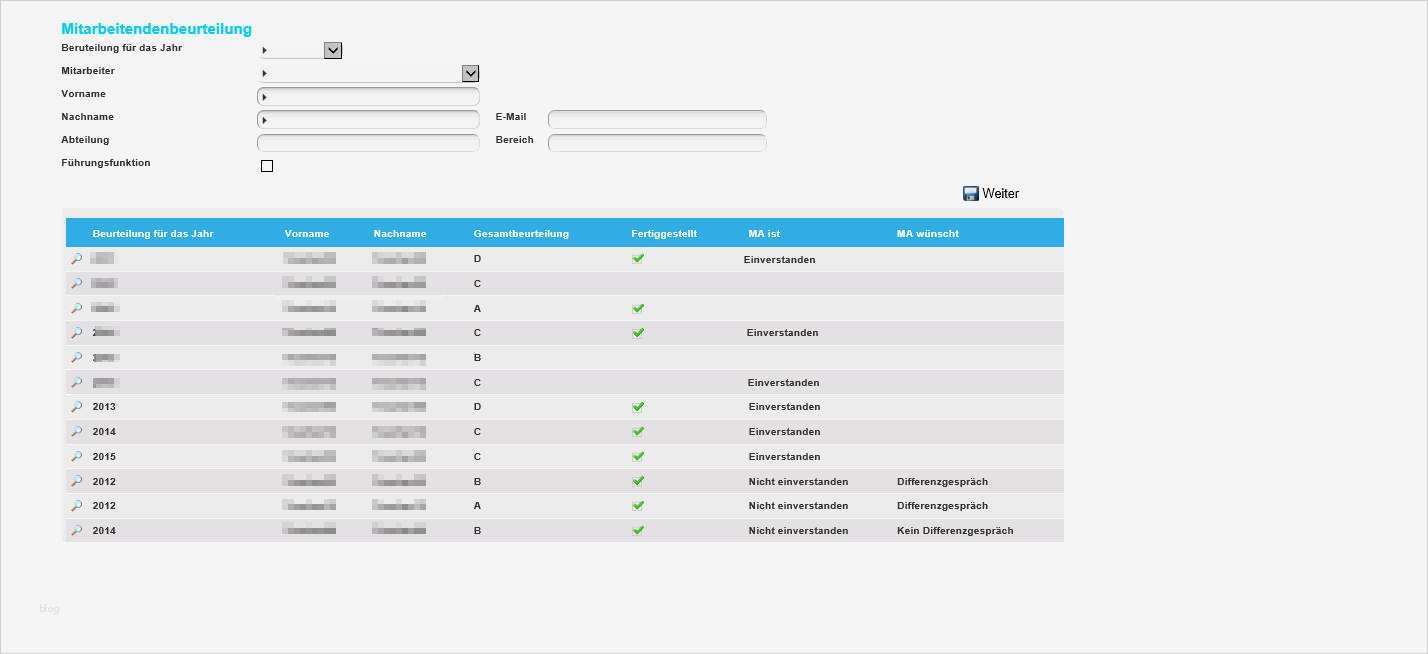Screen dimensions: 1428x654
Task: Click the Mitarbeitendenbeurteilung page title
Action: (x=156, y=29)
